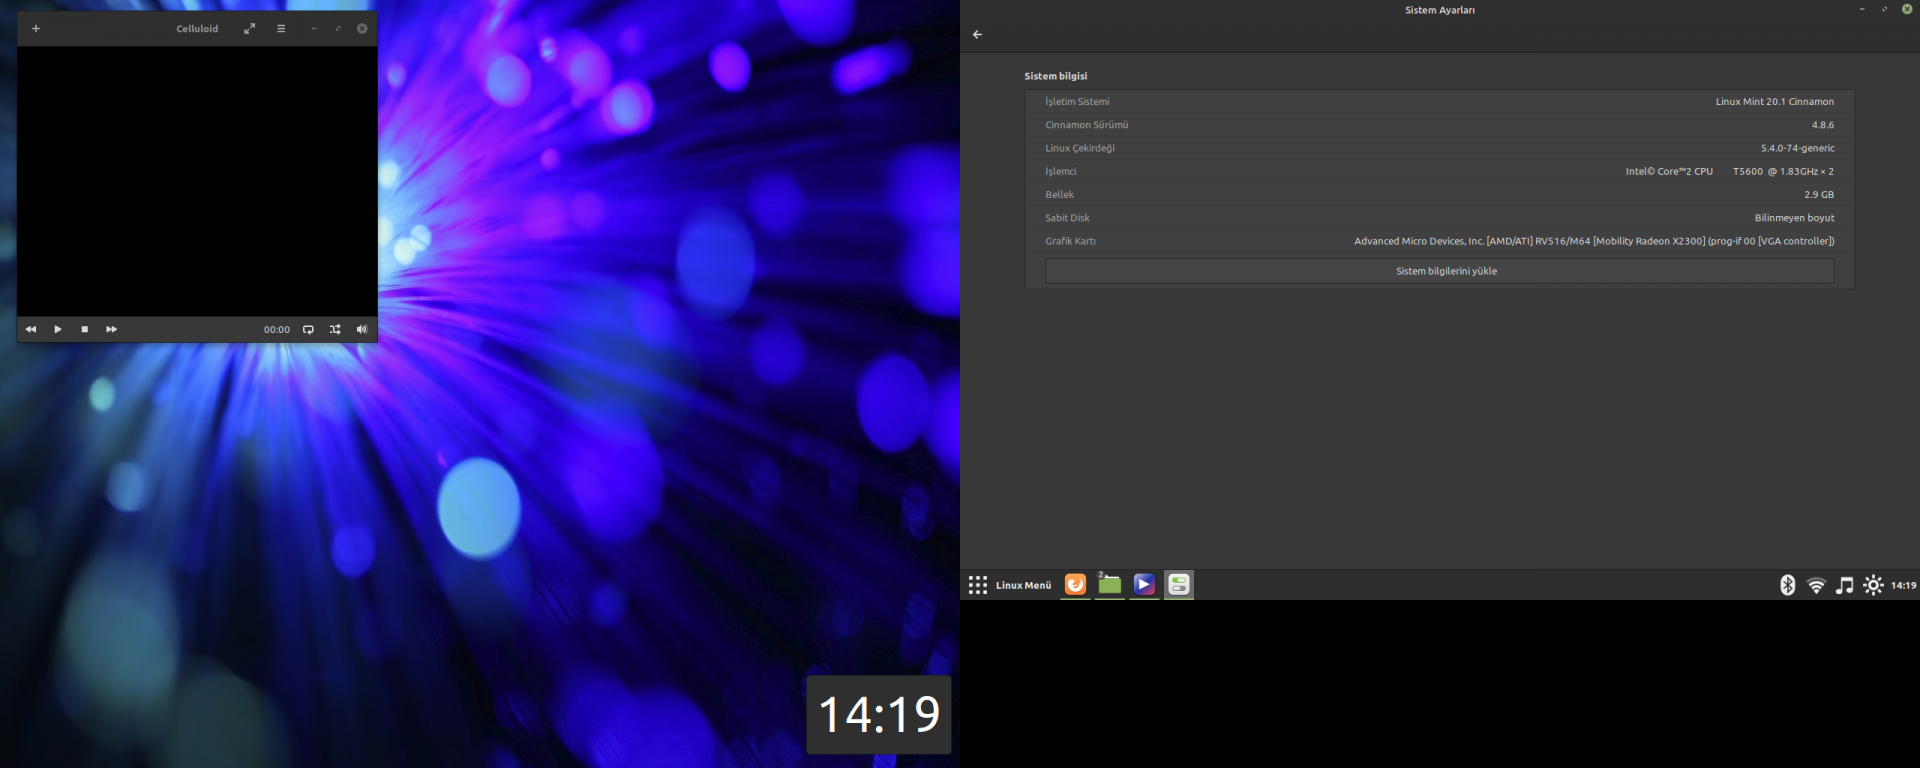Select the 2.9 GB memory value
Viewport: 1920px width, 768px height.
pyautogui.click(x=1819, y=195)
